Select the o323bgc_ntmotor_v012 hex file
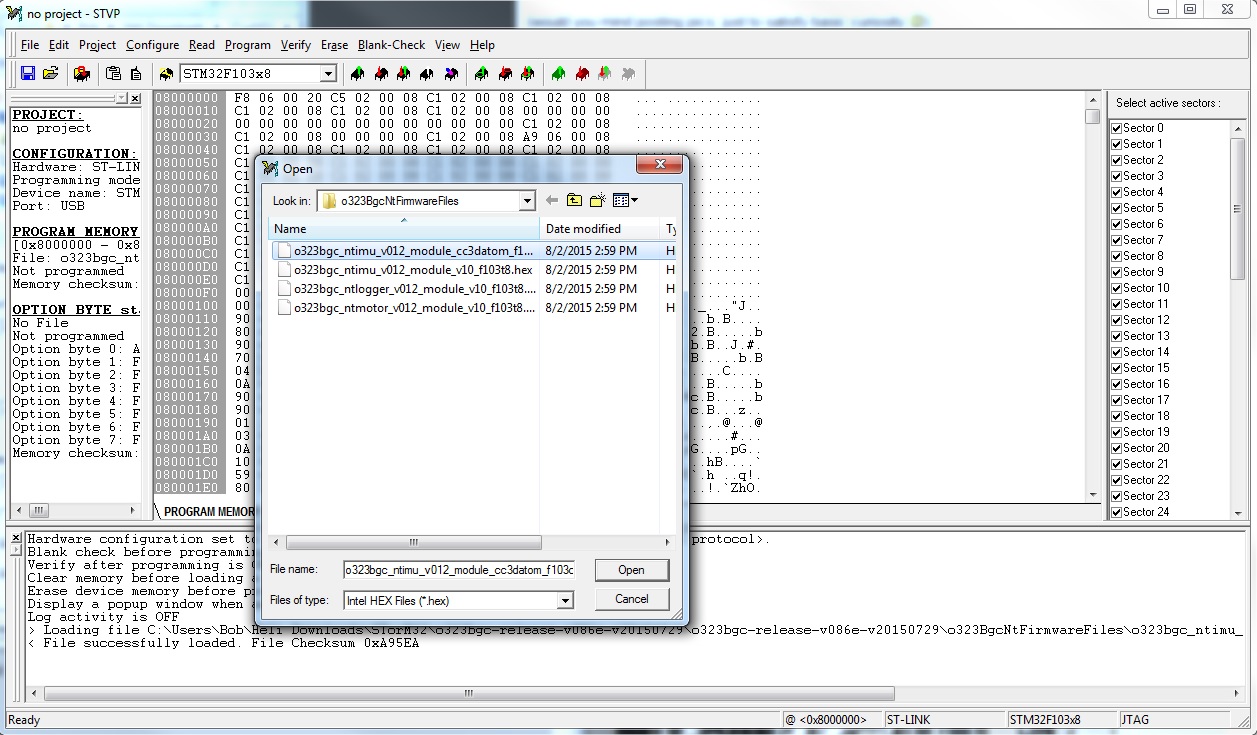The width and height of the screenshot is (1257, 735). (x=415, y=308)
